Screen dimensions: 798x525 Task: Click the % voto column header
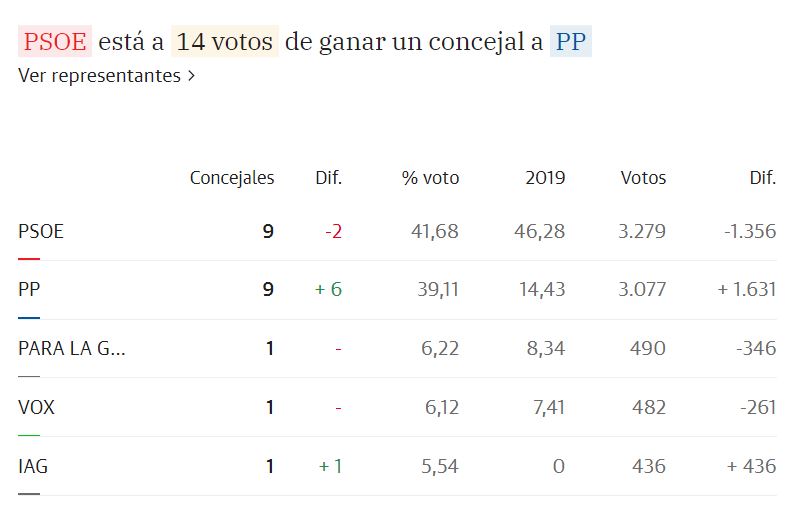(x=431, y=178)
